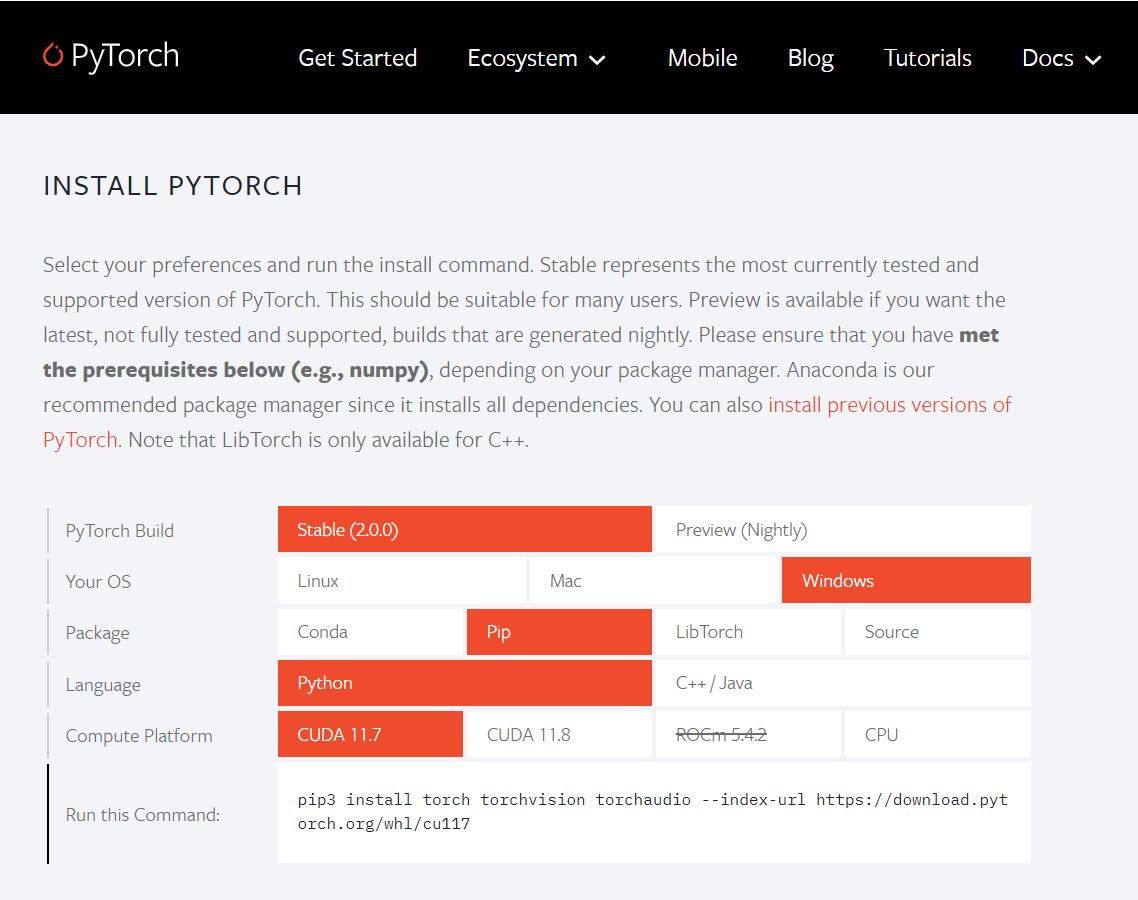Image resolution: width=1138 pixels, height=900 pixels.
Task: Click the struck-out ROCm 5.4.2 option
Action: [x=748, y=735]
